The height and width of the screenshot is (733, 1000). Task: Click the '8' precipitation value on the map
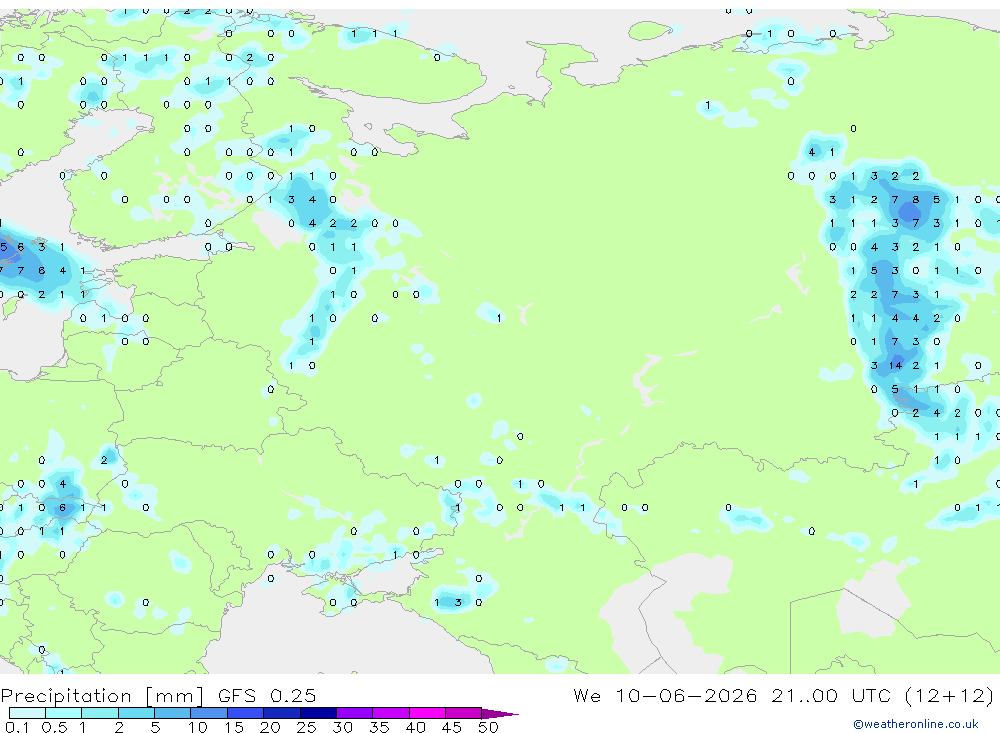[x=916, y=200]
